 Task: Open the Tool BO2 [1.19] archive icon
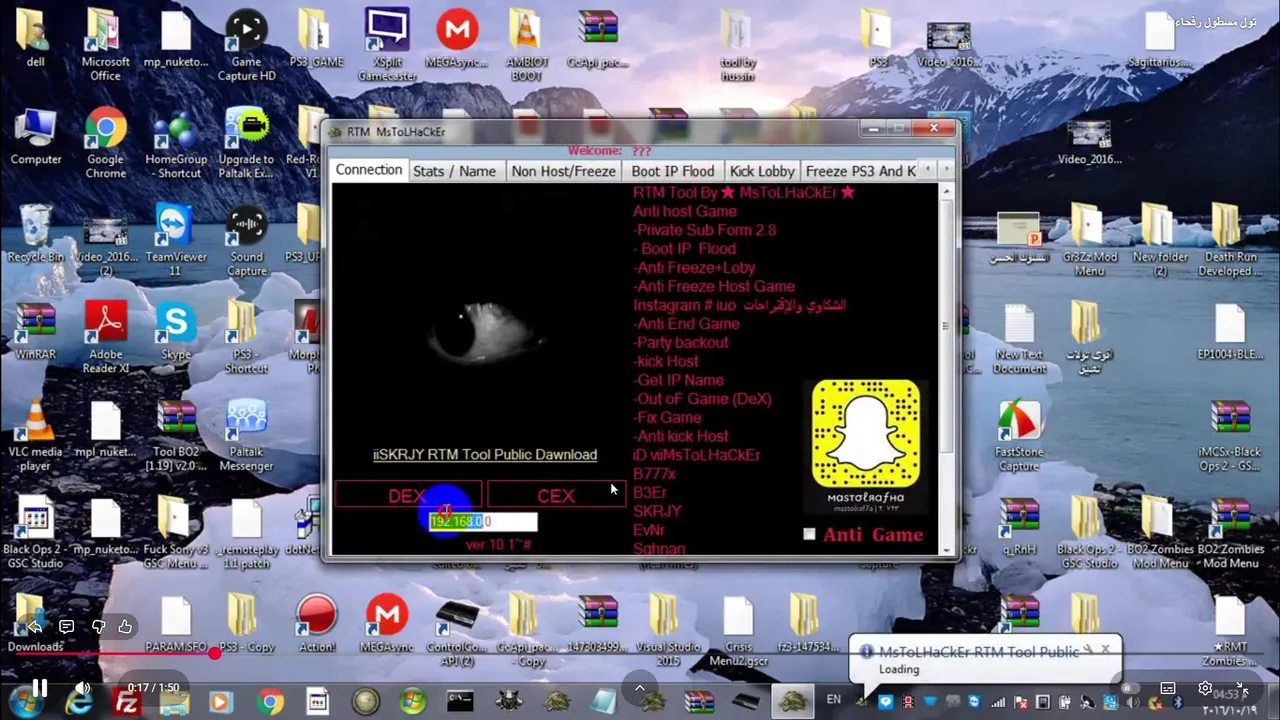(x=176, y=435)
